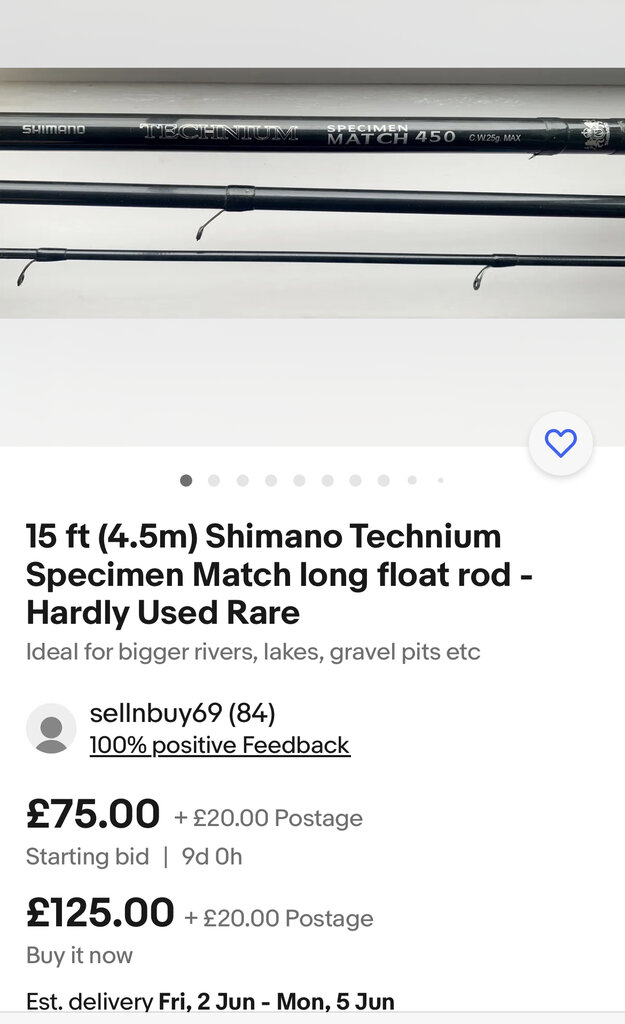This screenshot has height=1024, width=625.
Task: Show the fourth photo via carousel dot
Action: [270, 480]
